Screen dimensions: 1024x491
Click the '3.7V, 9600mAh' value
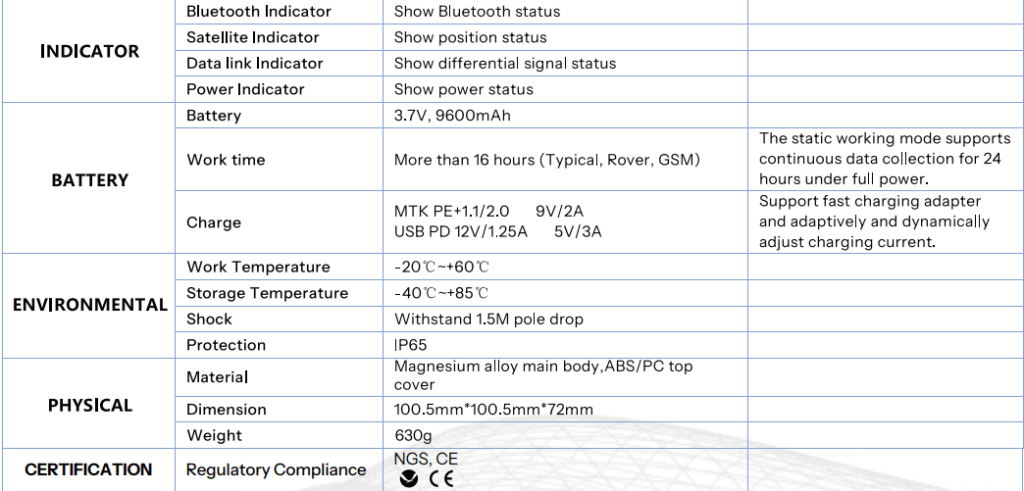452,116
